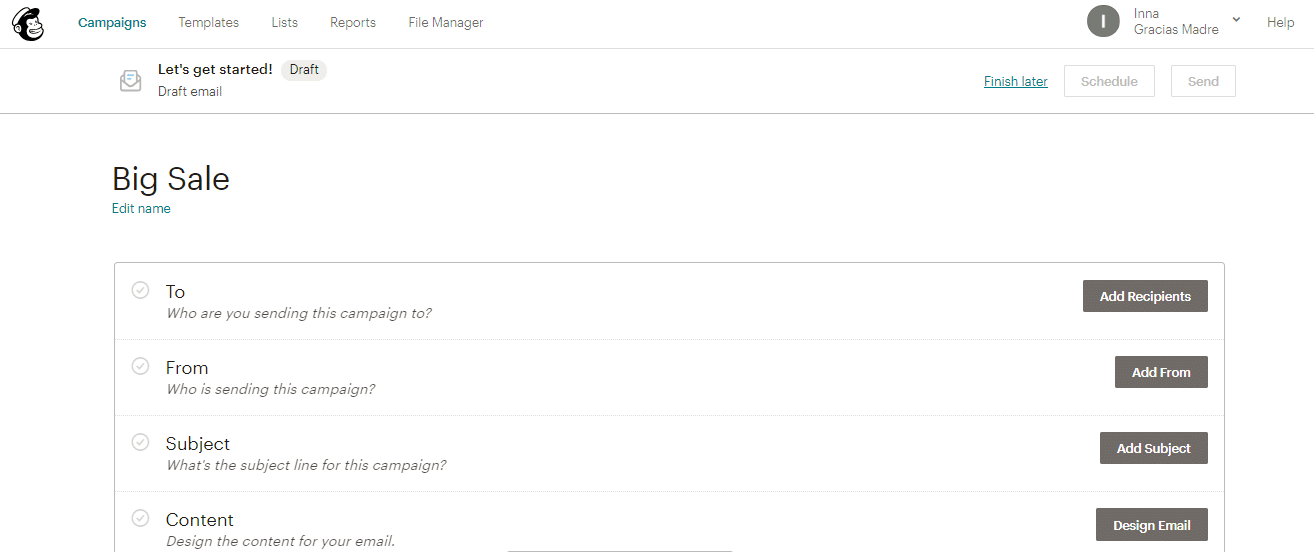Screen dimensions: 1314x552
Task: Open the Lists page
Action: pyautogui.click(x=284, y=22)
